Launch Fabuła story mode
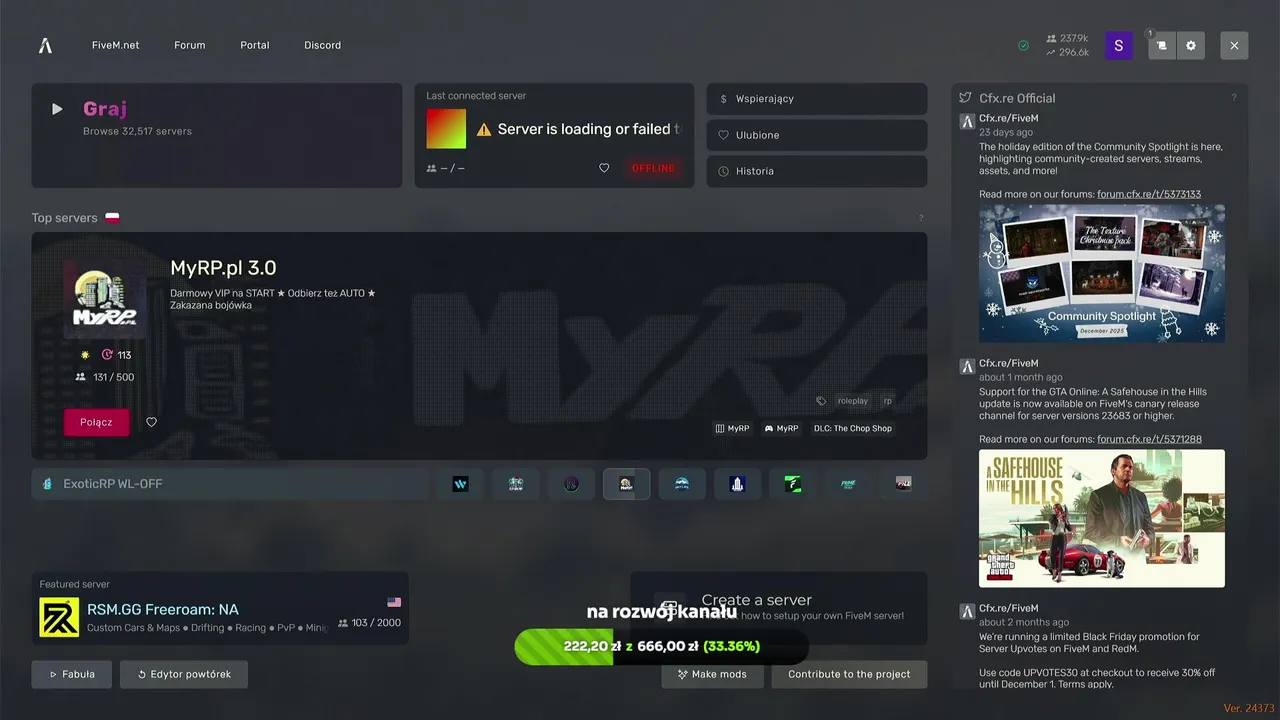Viewport: 1280px width, 720px height. click(x=72, y=674)
